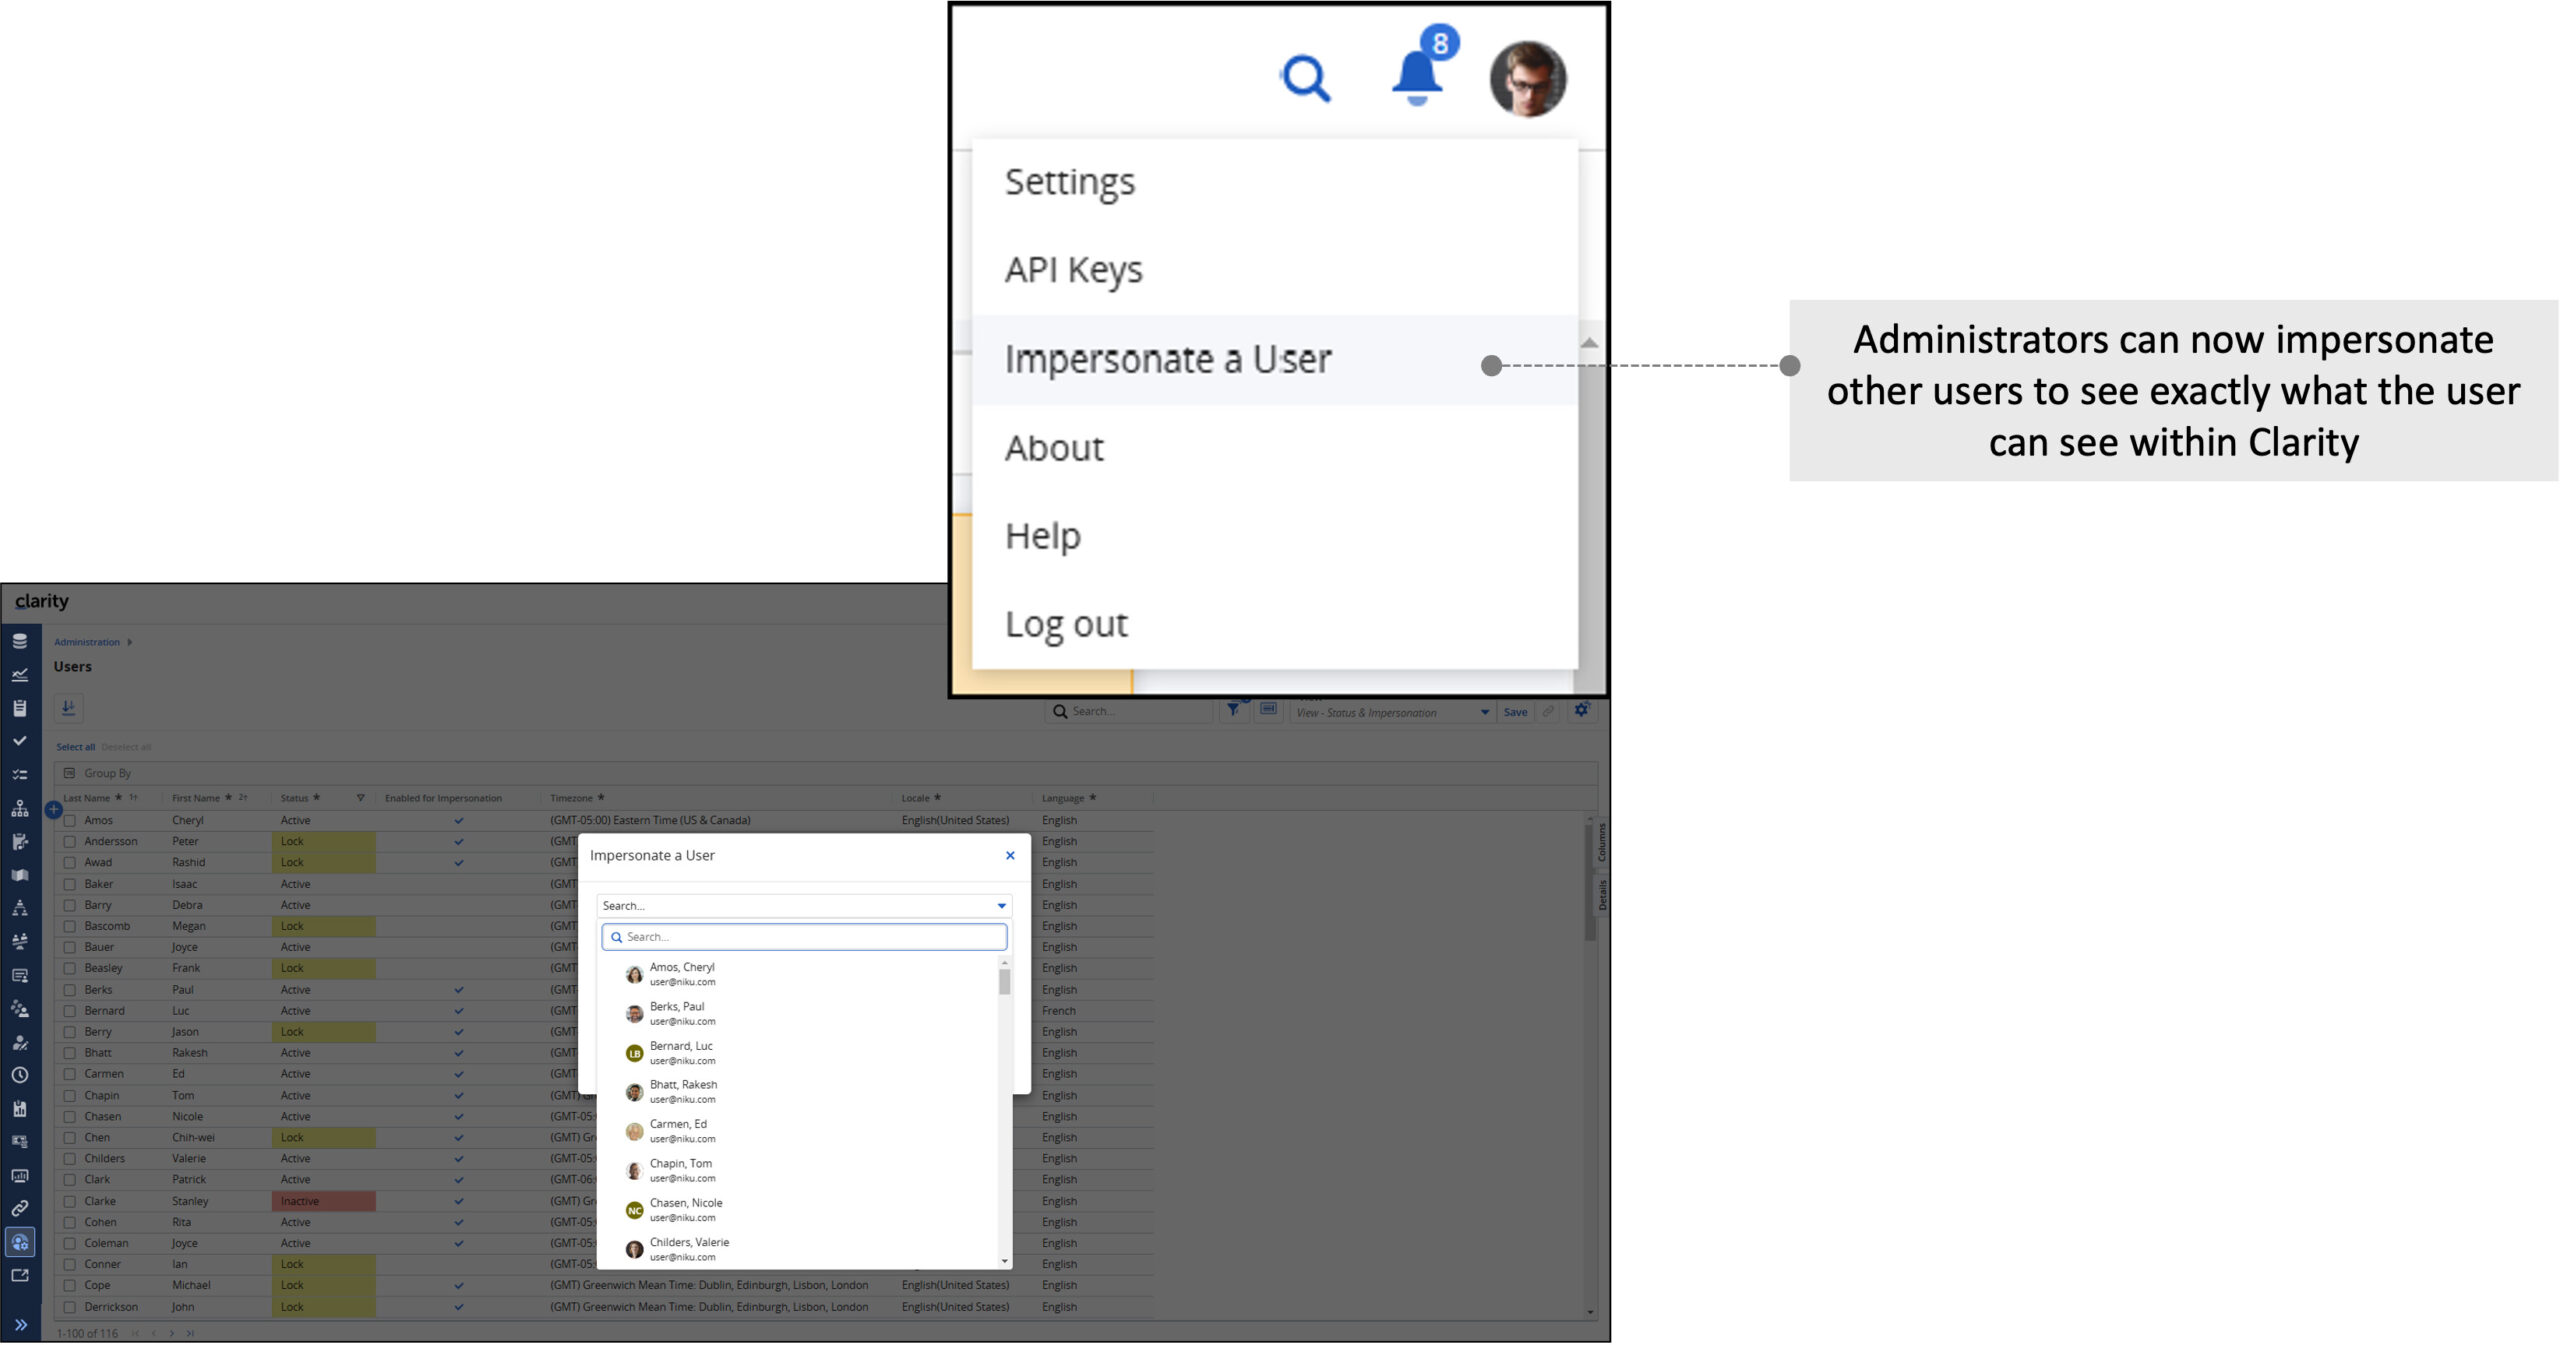Click the grid Search field in toolbar
Image resolution: width=2560 pixels, height=1345 pixels.
click(1129, 712)
